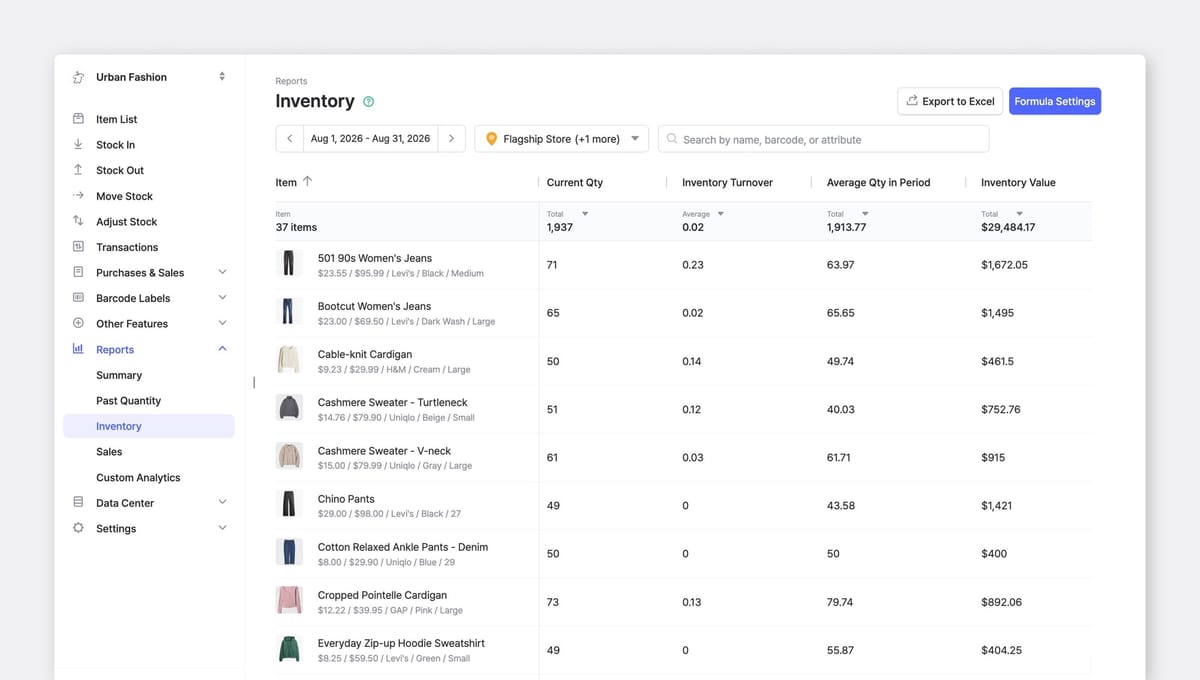
Task: Open Formula Settings
Action: (x=1055, y=101)
